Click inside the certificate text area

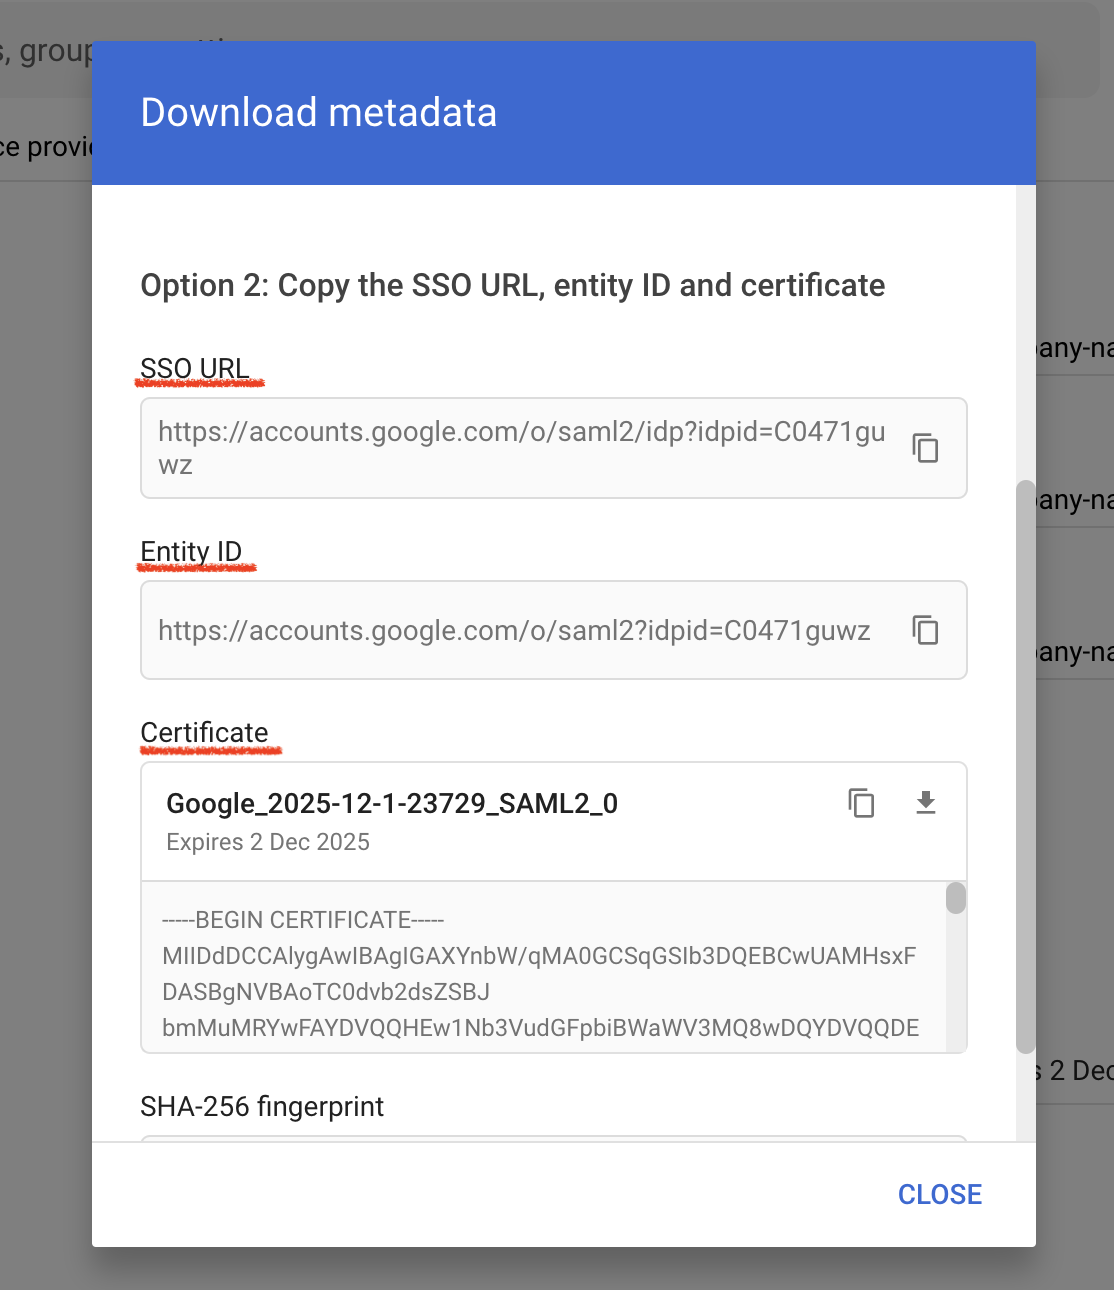click(540, 970)
